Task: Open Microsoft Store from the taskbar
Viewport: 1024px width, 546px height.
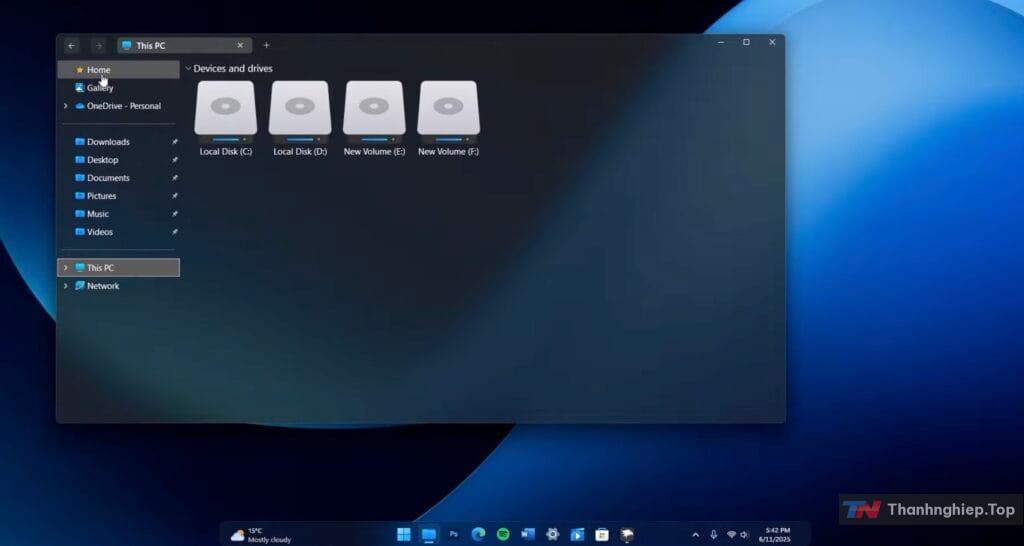Action: [602, 535]
